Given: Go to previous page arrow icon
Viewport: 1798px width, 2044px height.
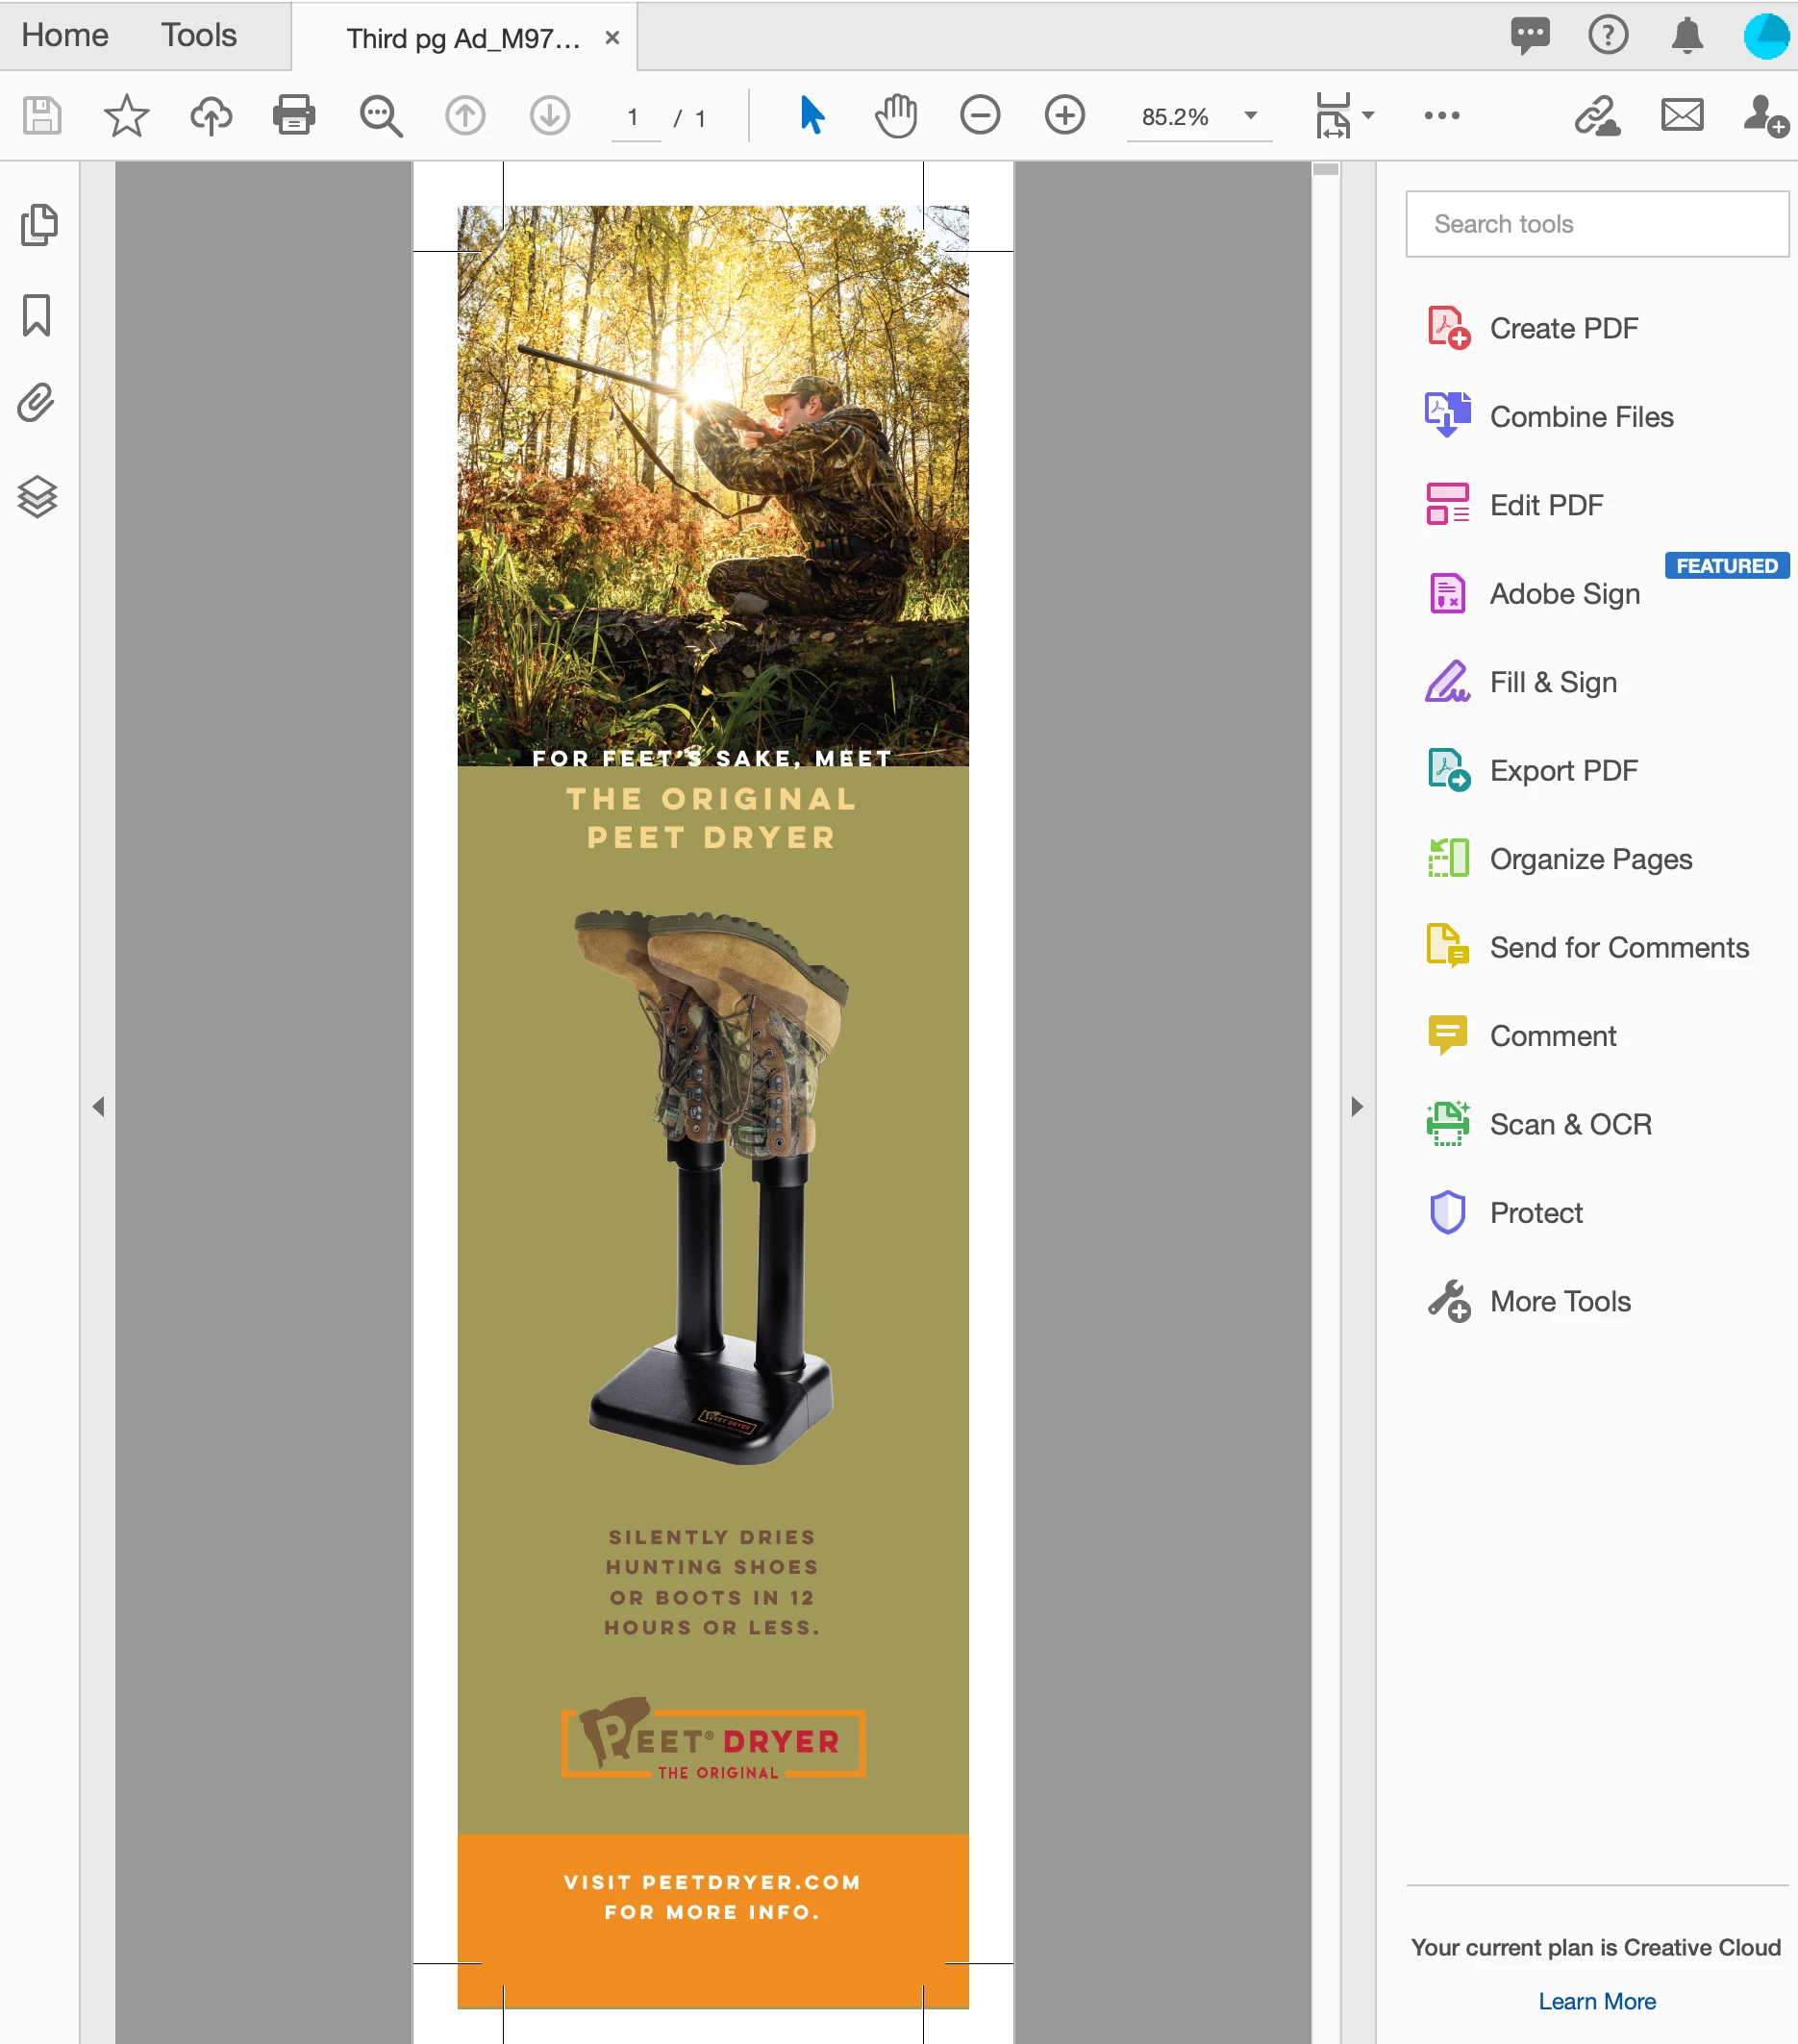Looking at the screenshot, I should coord(465,116).
